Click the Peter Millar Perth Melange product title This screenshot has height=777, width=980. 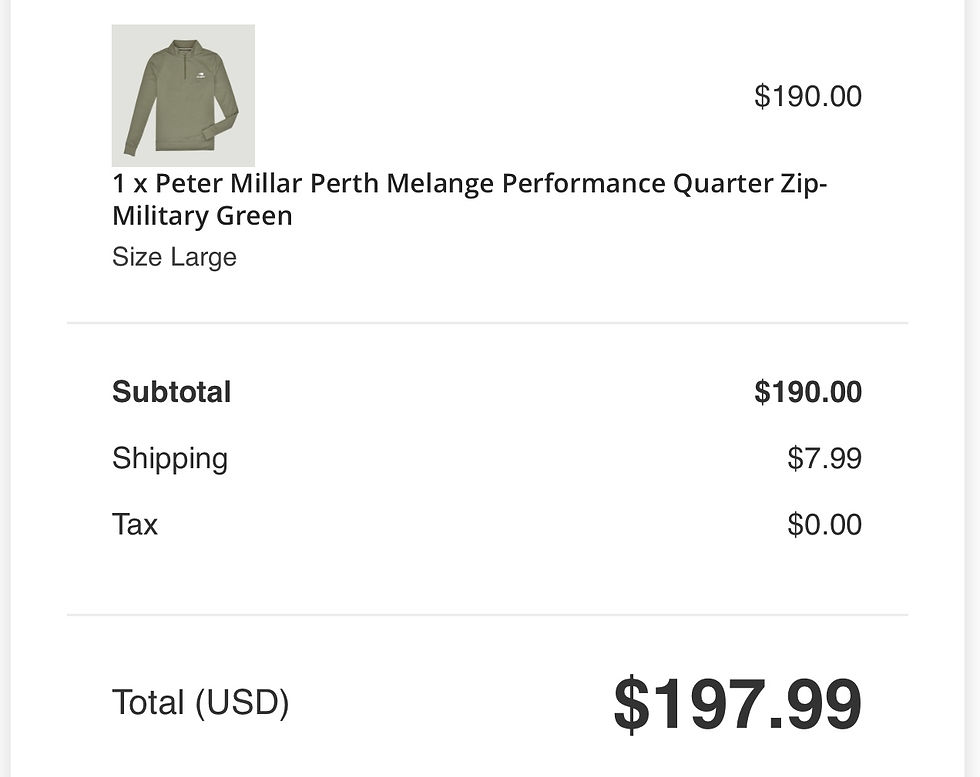pos(469,199)
